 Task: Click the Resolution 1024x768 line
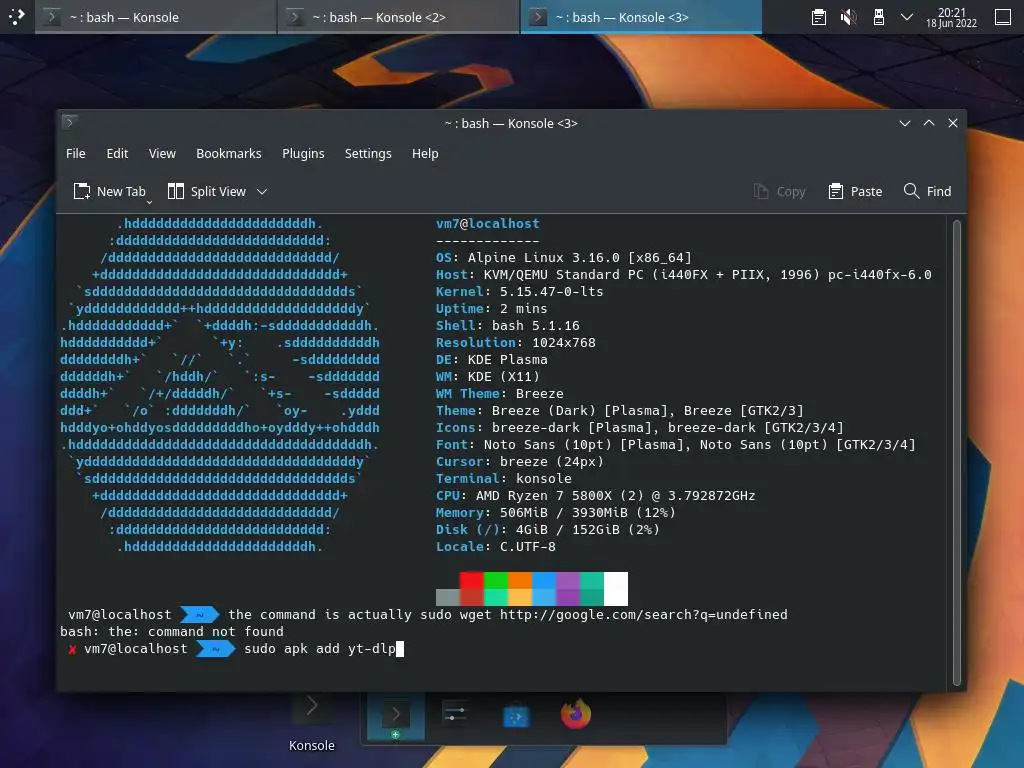click(x=516, y=342)
